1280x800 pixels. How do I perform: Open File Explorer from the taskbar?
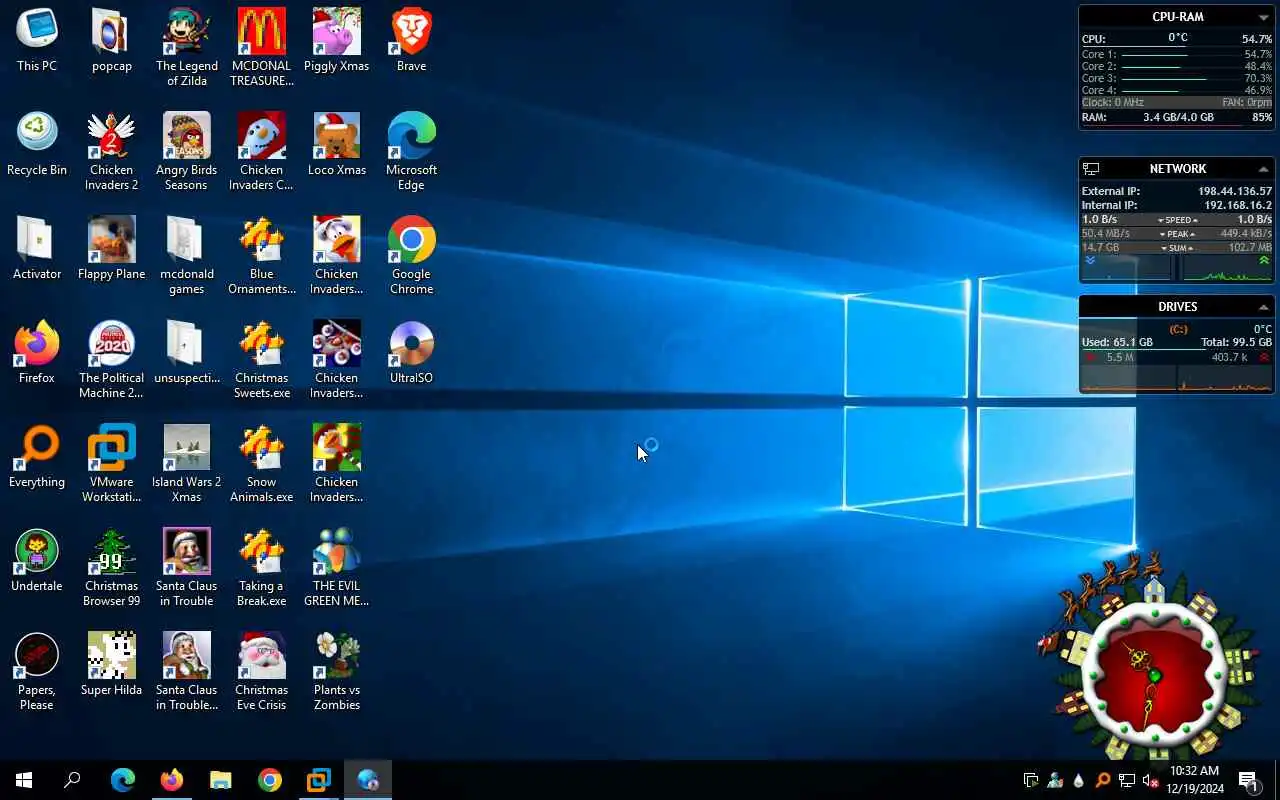coord(221,780)
